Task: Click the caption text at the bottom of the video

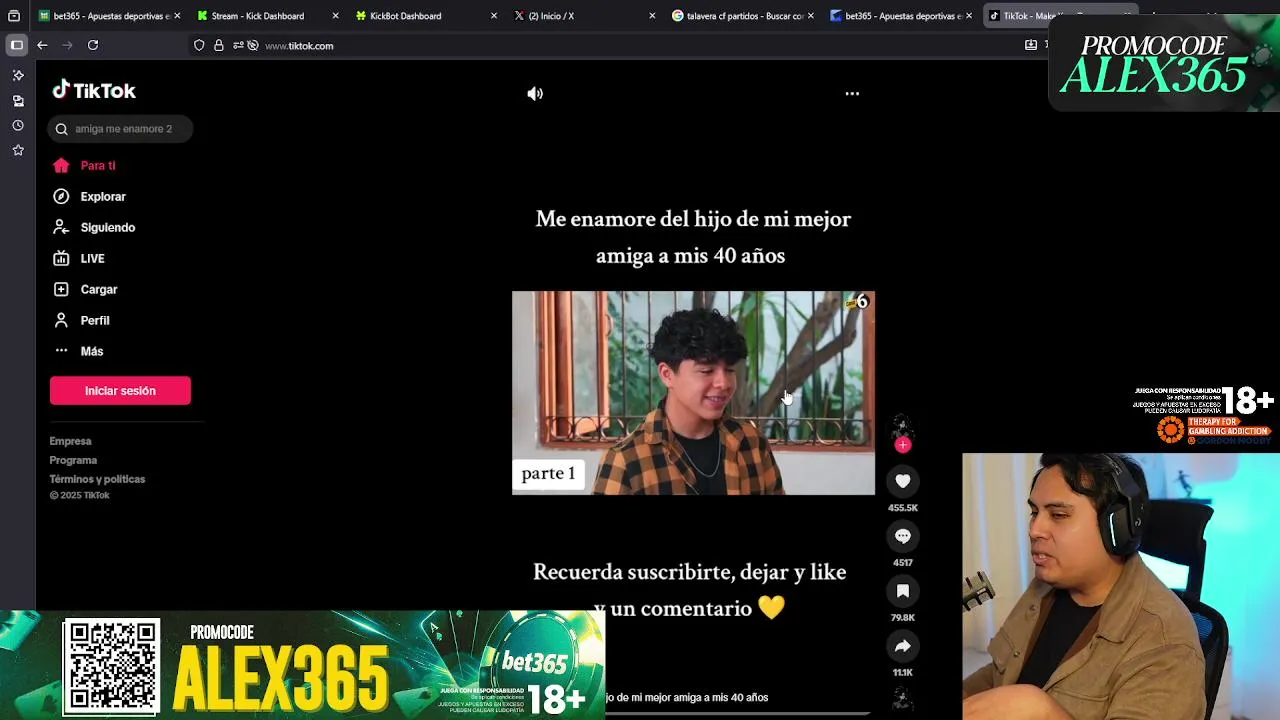Action: 687,698
